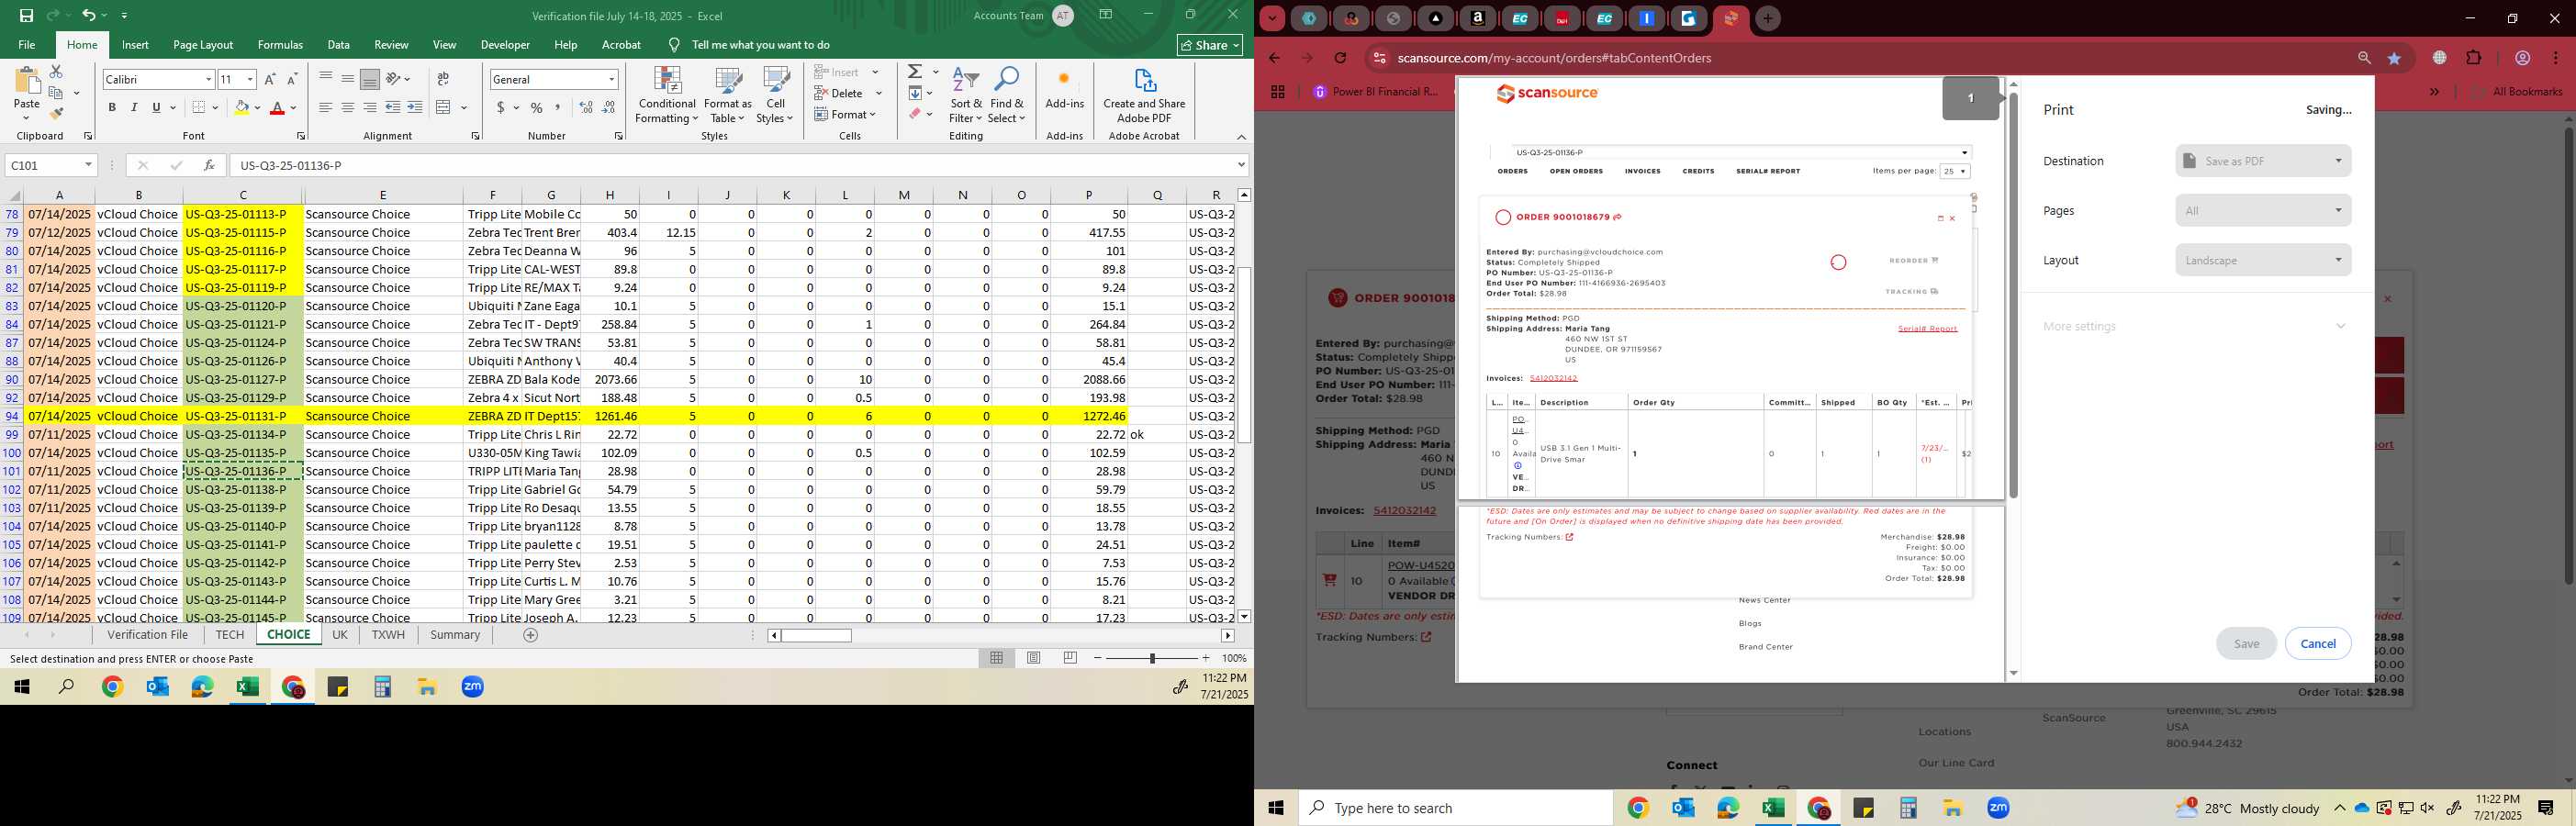Open the Destination Save as PDF dropdown
The image size is (2576, 826).
tap(2263, 161)
